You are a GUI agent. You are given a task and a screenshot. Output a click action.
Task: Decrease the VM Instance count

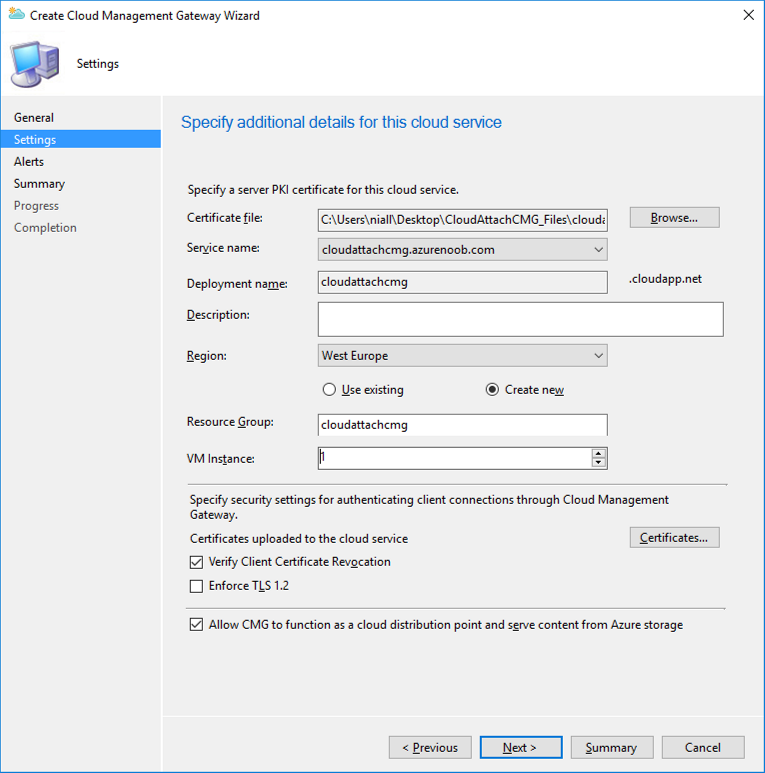click(598, 463)
